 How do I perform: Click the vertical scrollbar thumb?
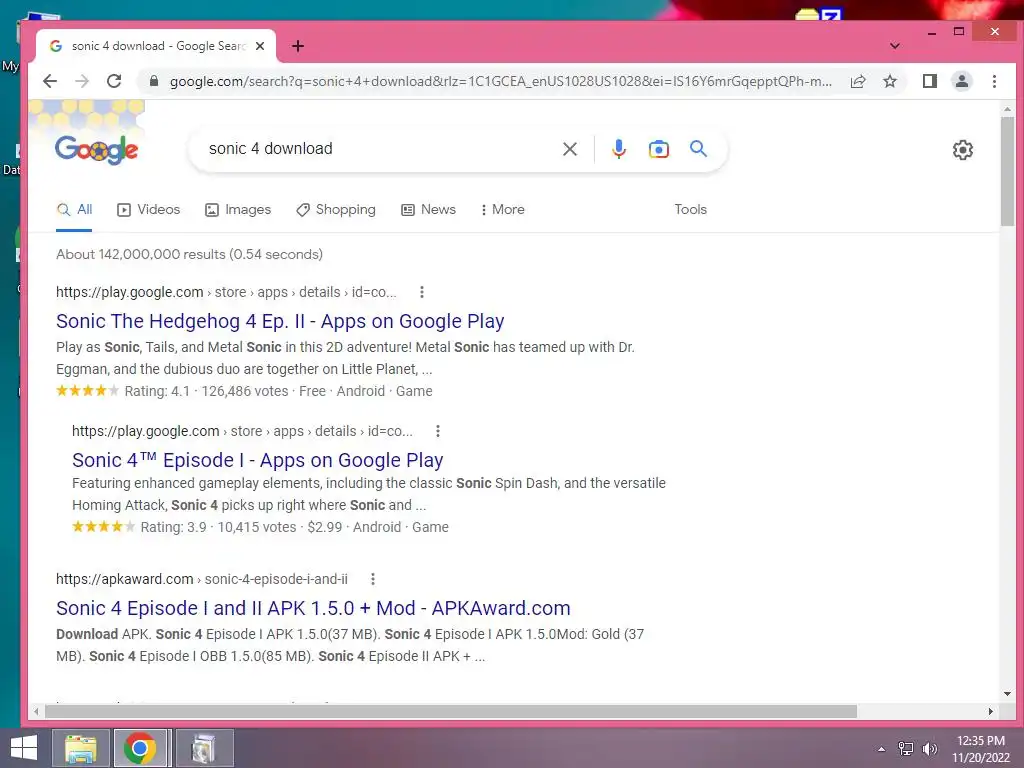click(1007, 171)
